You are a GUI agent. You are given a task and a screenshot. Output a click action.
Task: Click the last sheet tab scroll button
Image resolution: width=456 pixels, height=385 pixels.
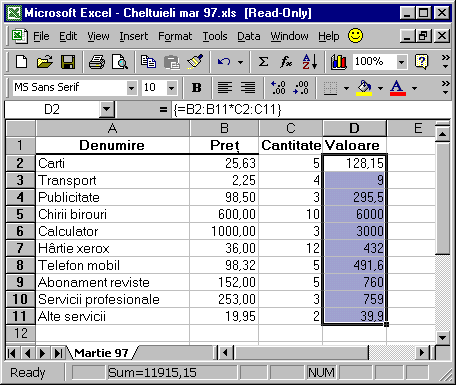(x=59, y=353)
